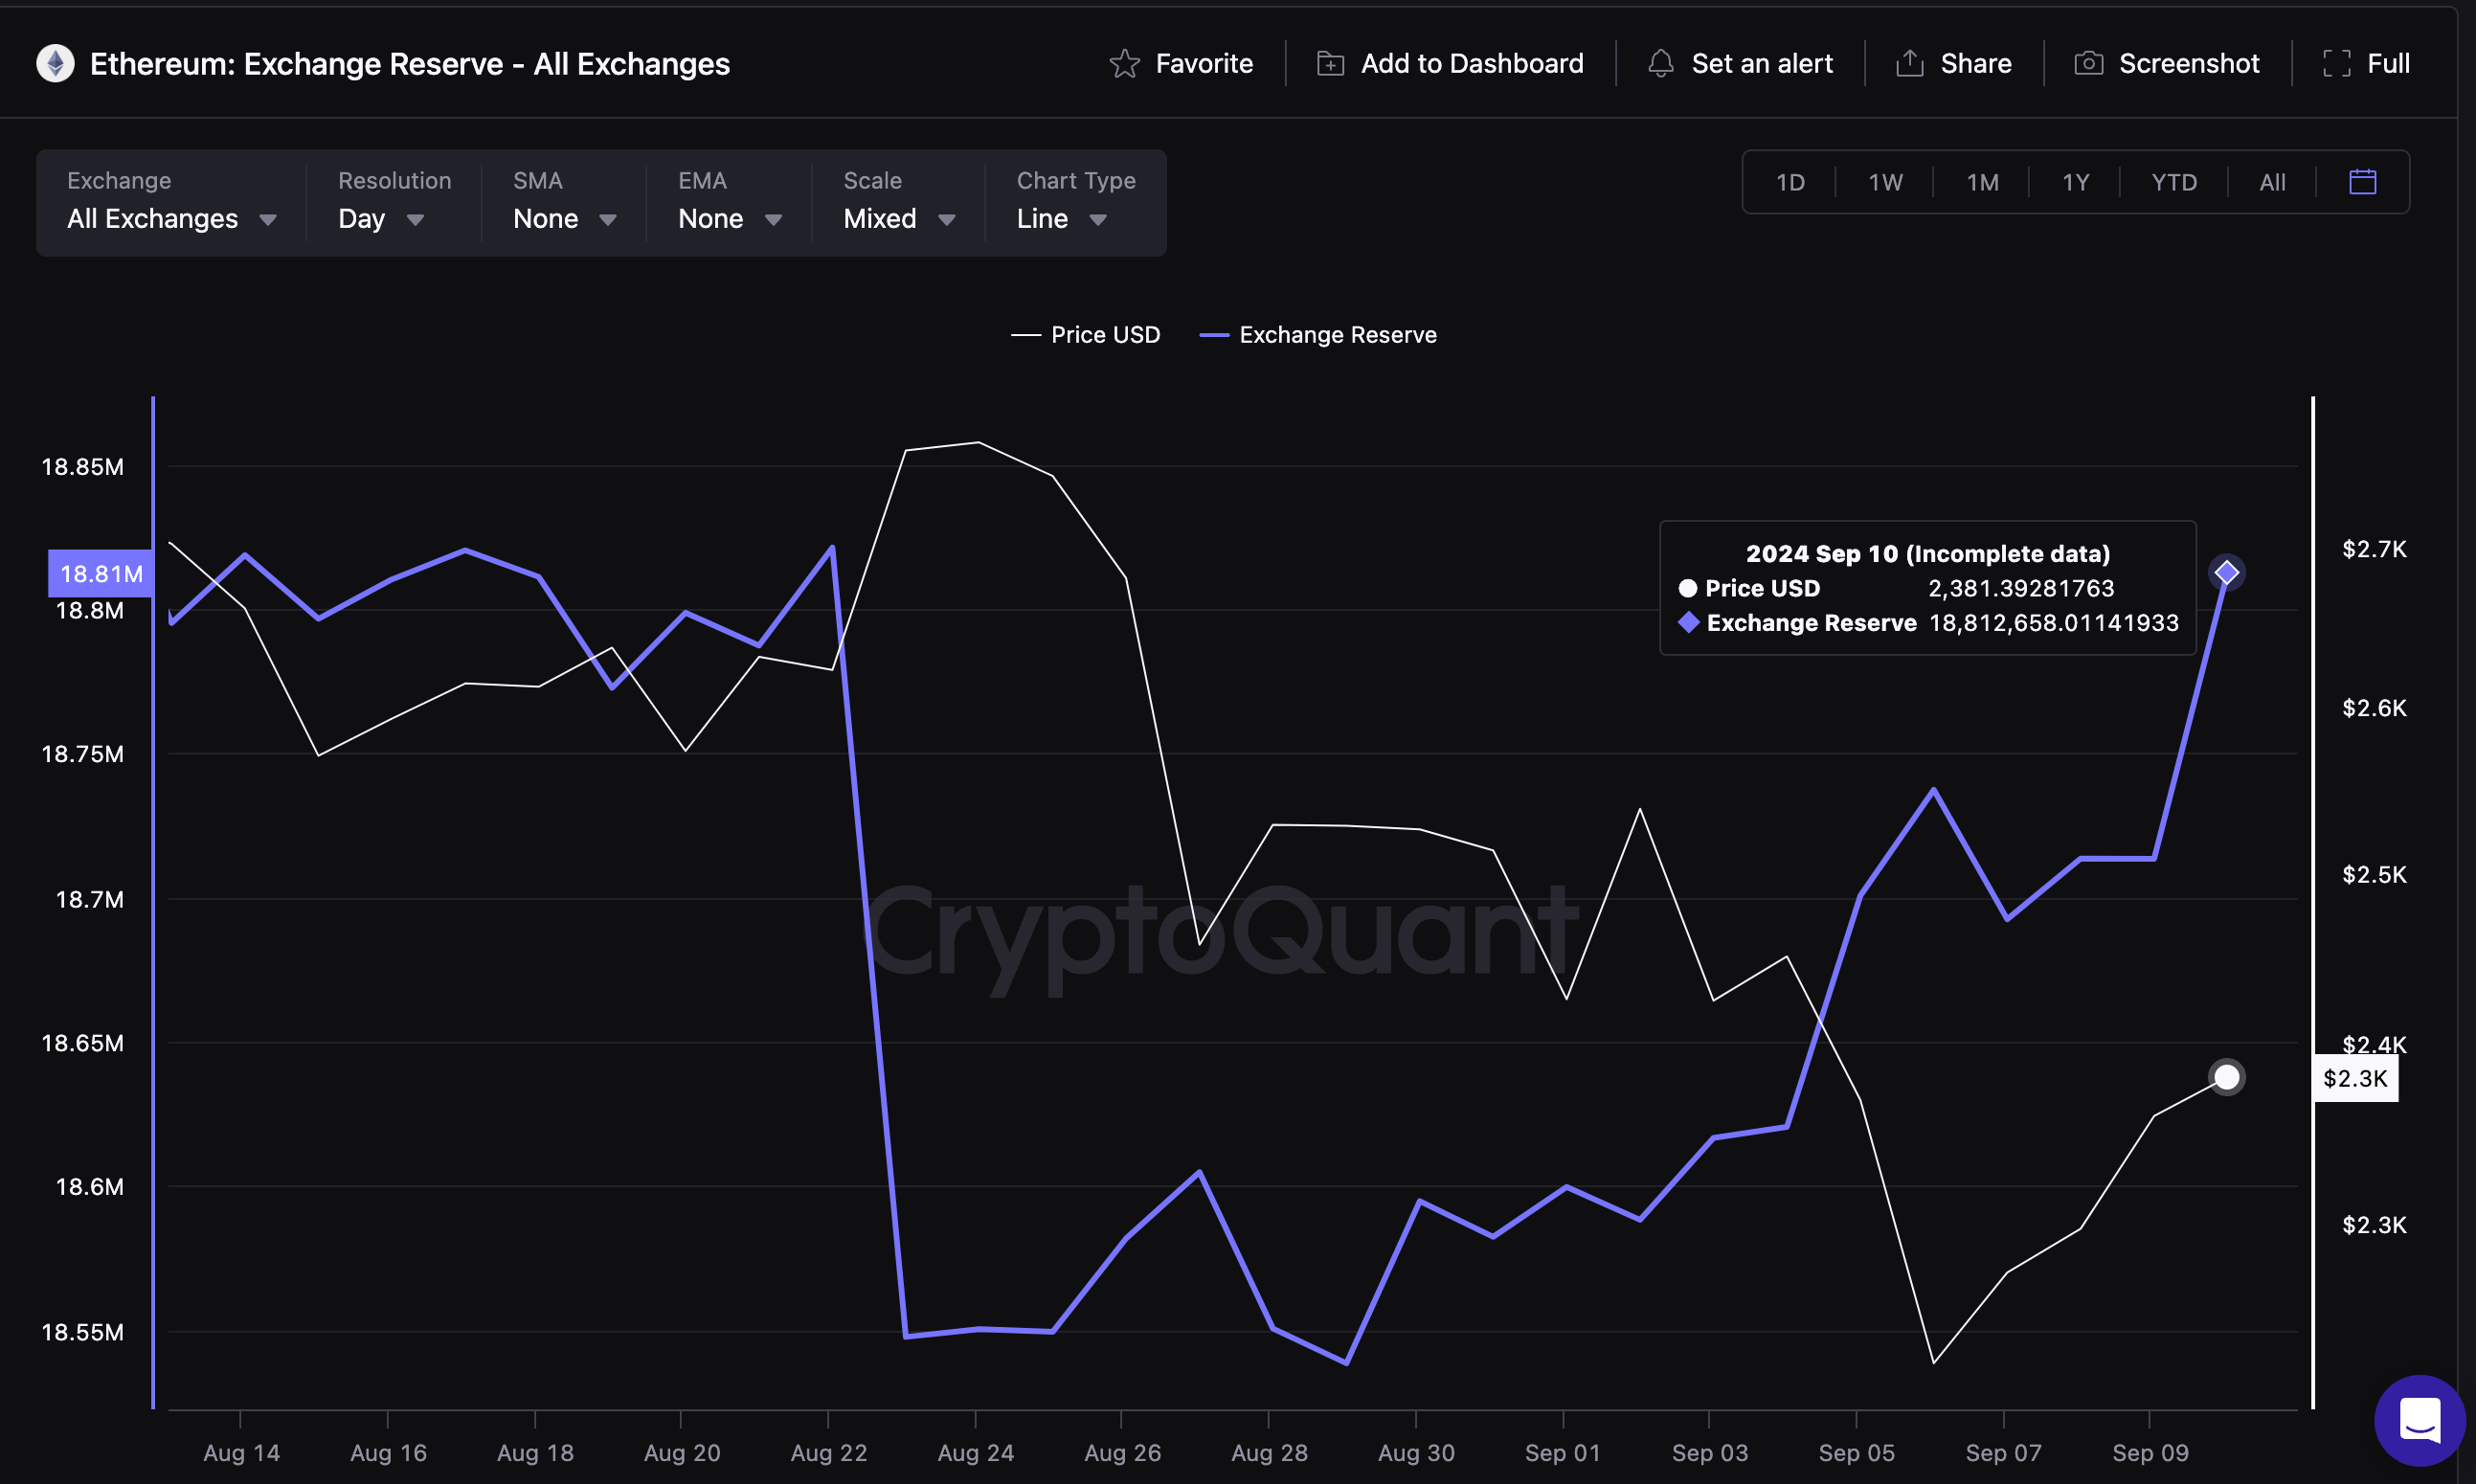Select the All time period tab
The height and width of the screenshot is (1484, 2476).
[2273, 178]
